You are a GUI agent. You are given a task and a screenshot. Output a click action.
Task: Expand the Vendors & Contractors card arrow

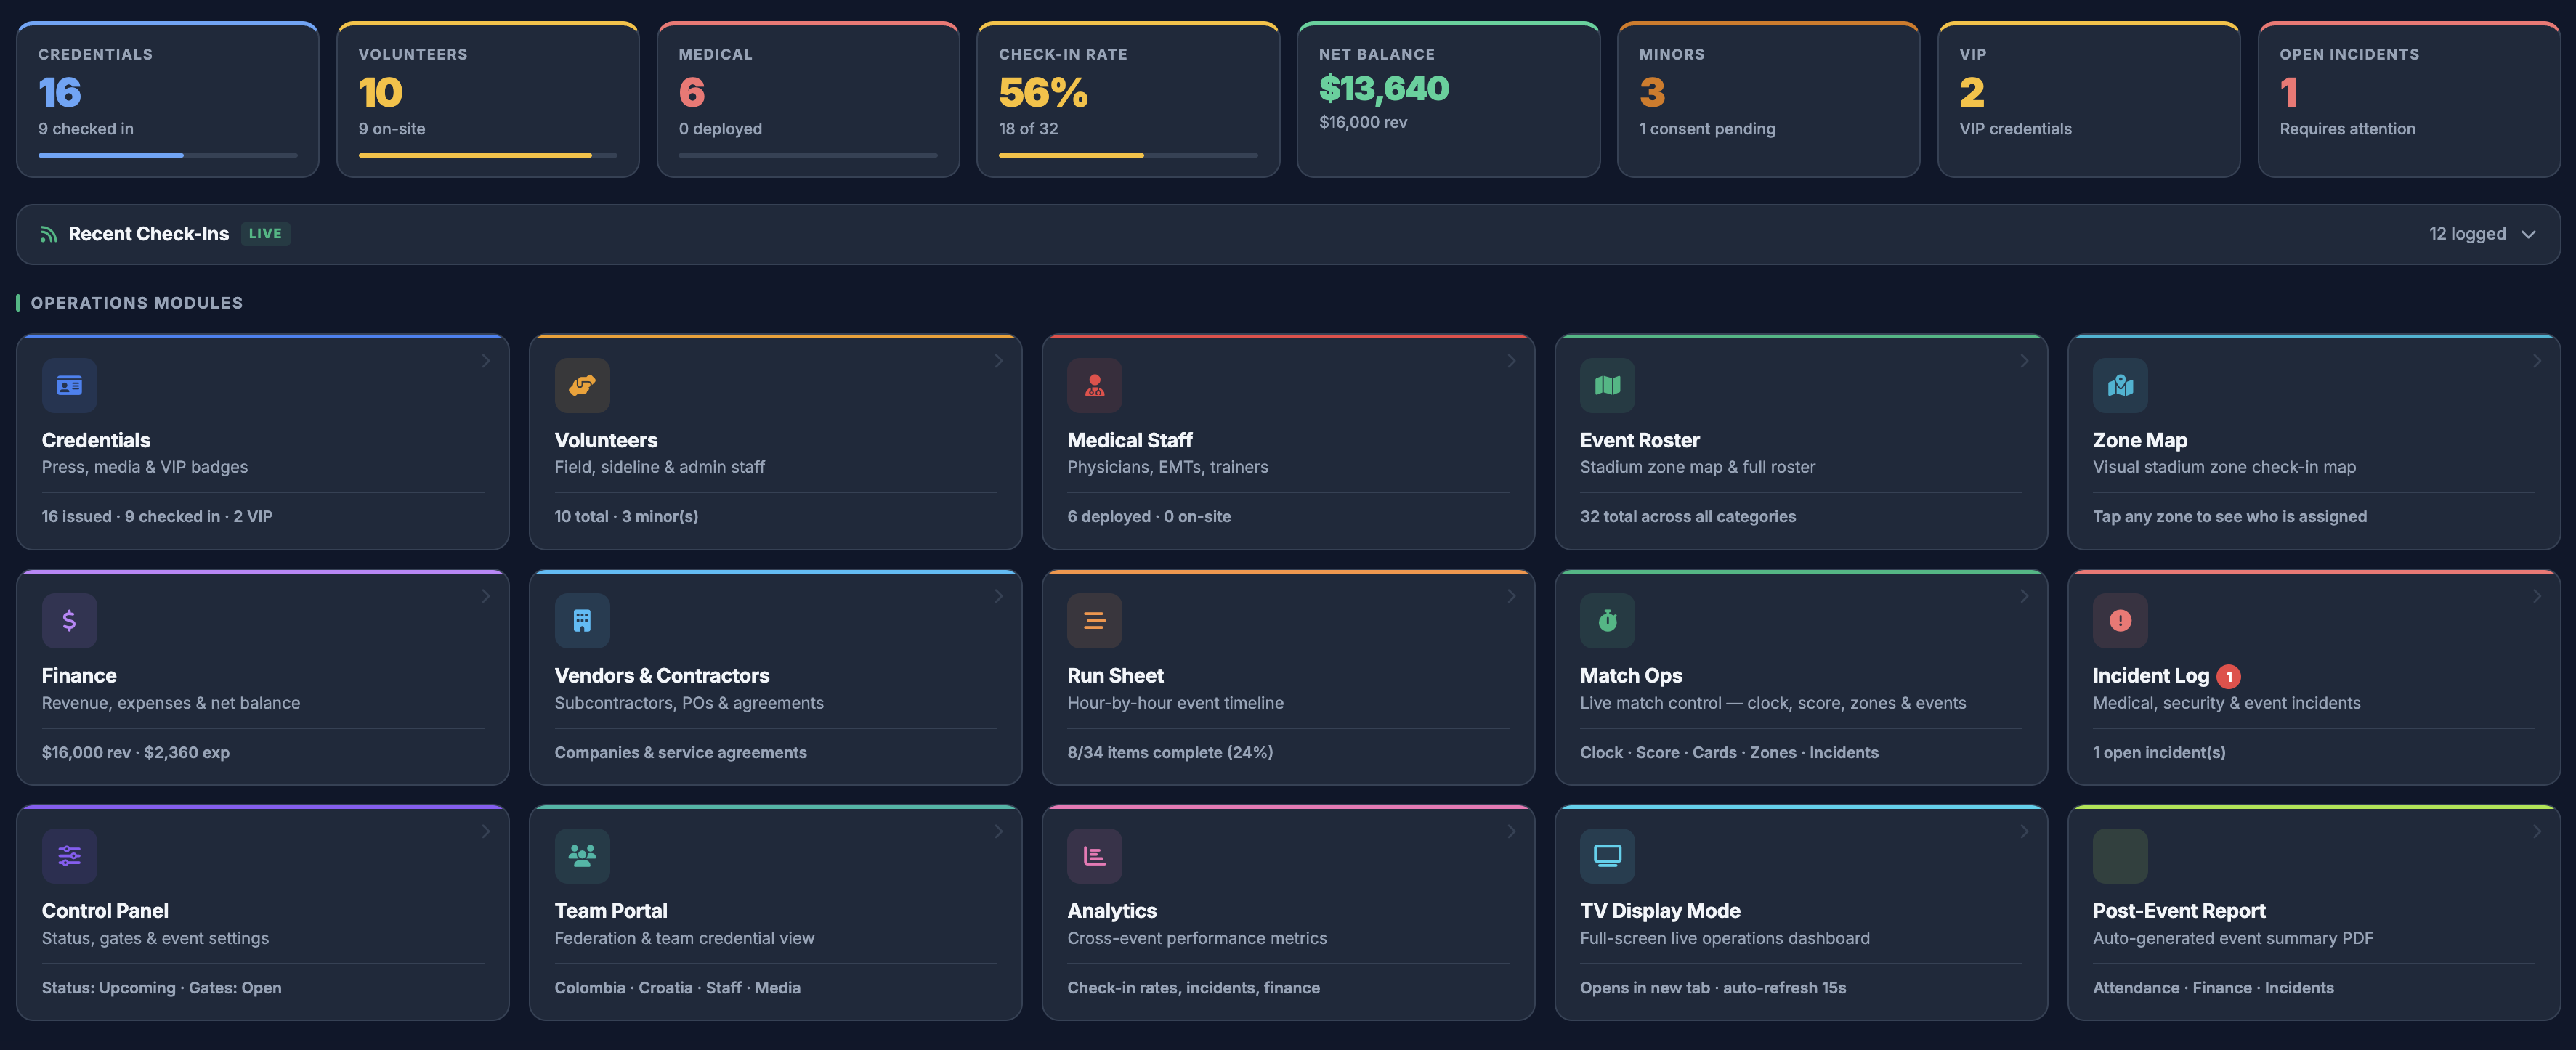(999, 596)
